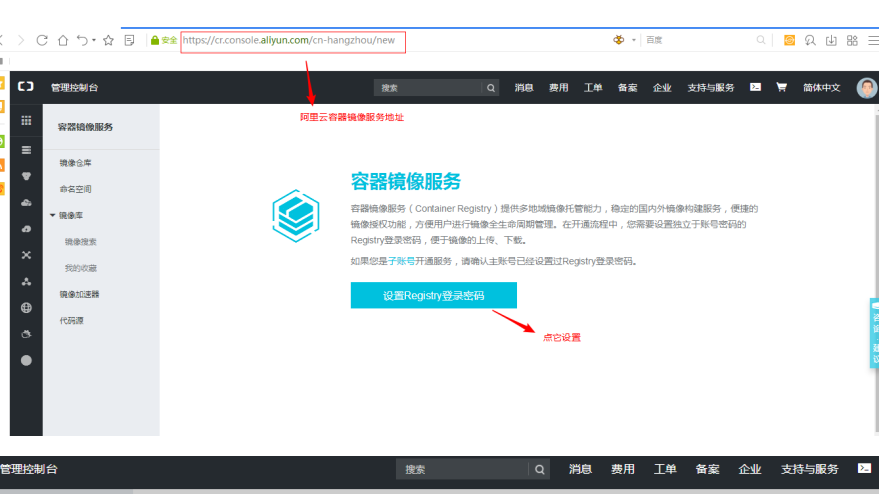Screen dimensions: 880x494
Task: Open reader mode page icon
Action: click(x=129, y=40)
